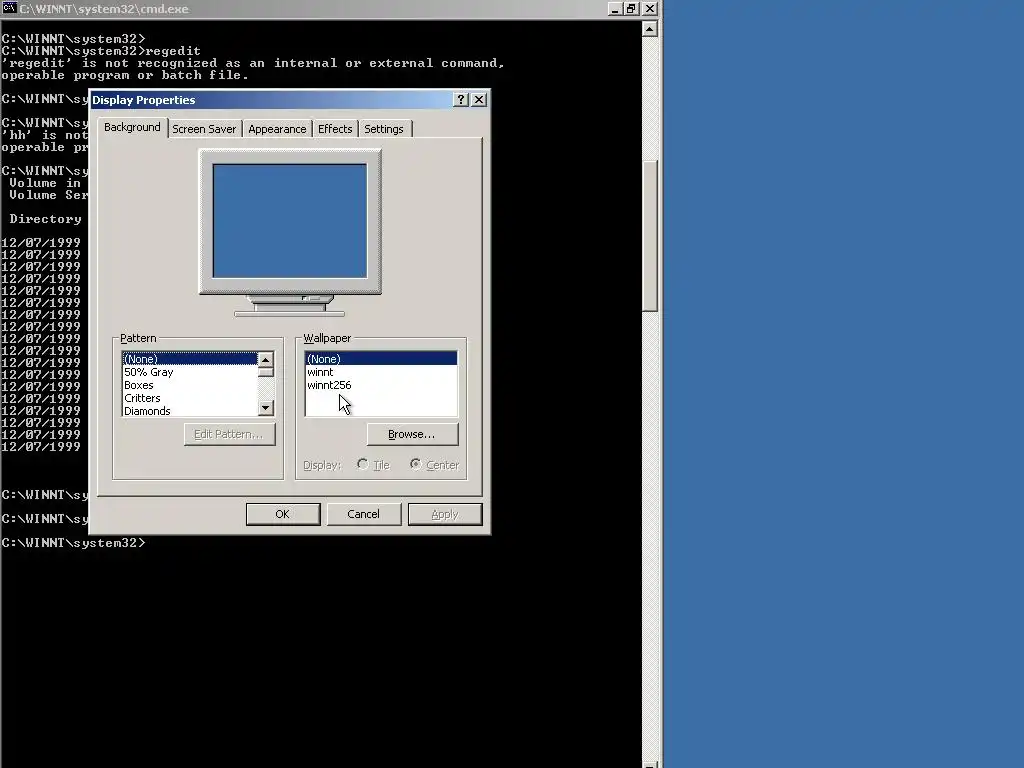
Task: Select (None) in the Pattern list
Action: pos(190,359)
